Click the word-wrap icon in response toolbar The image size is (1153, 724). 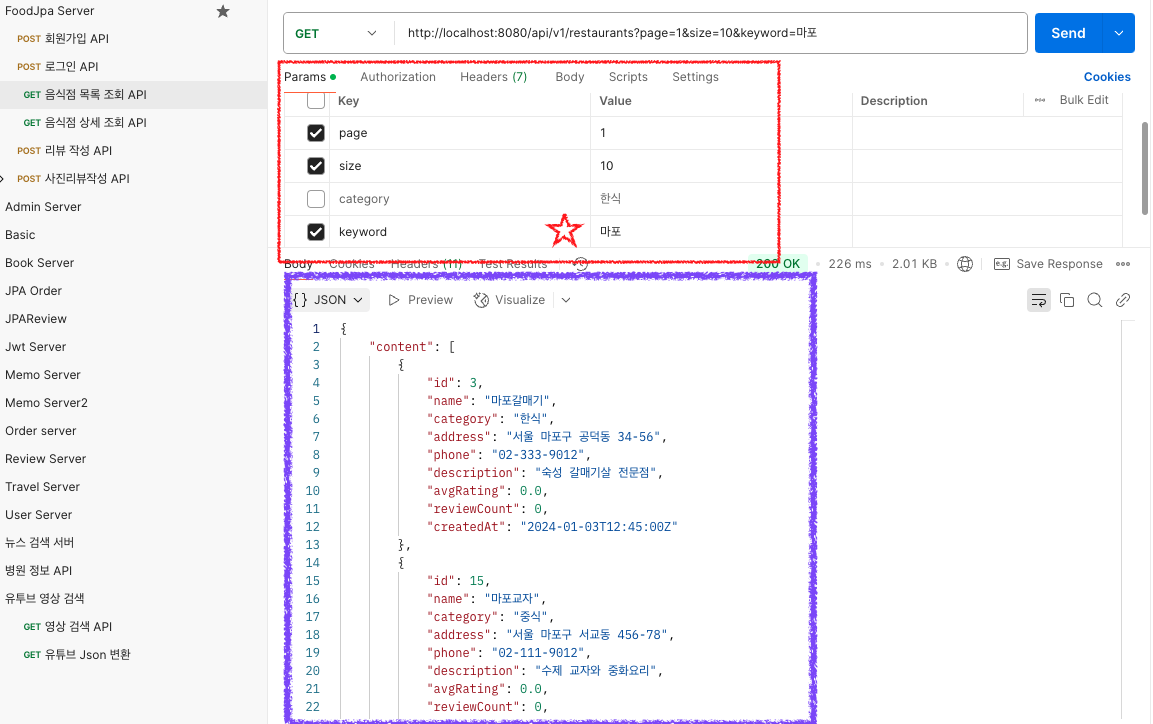(1038, 300)
